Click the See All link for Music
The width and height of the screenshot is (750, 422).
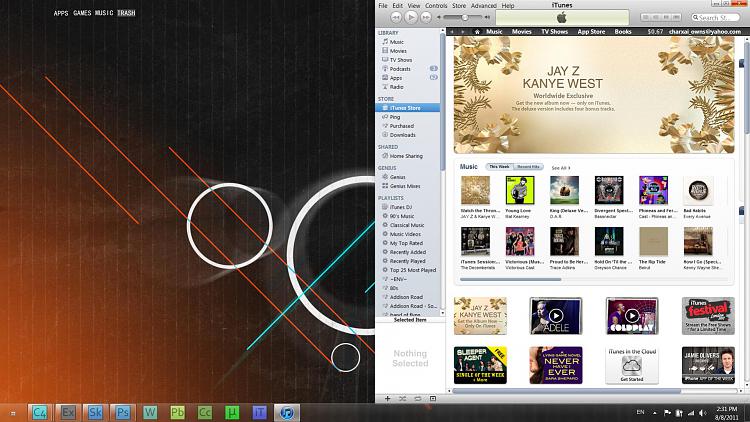click(x=561, y=168)
